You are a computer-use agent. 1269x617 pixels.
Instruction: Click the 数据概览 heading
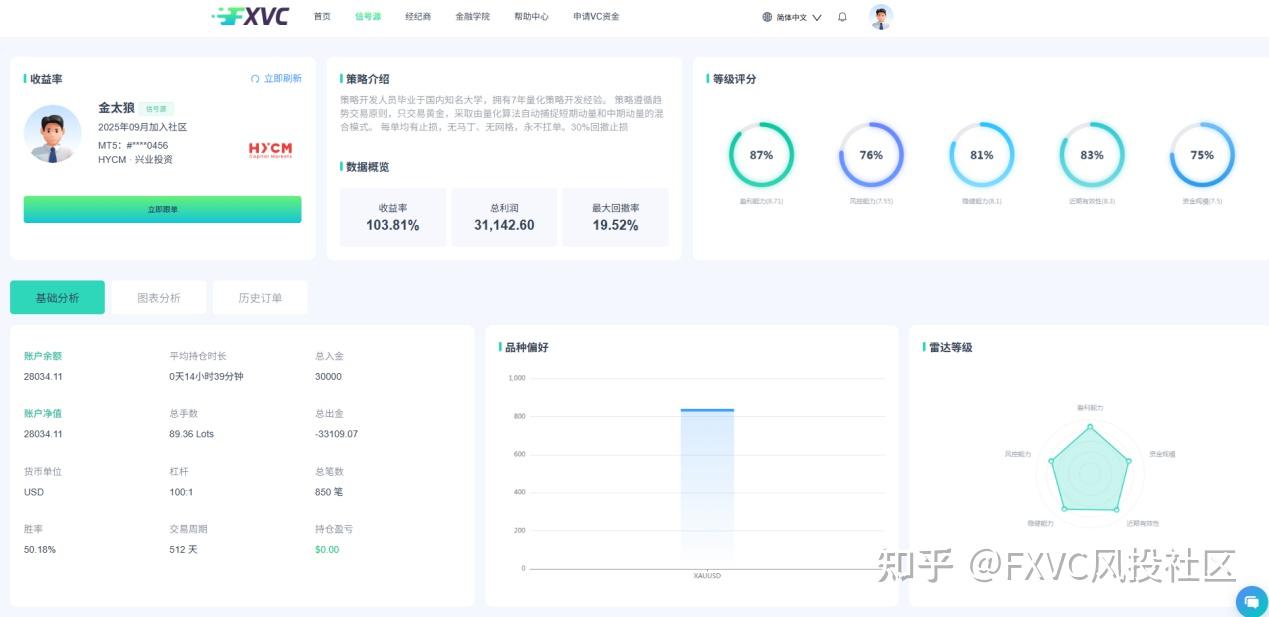click(x=368, y=167)
